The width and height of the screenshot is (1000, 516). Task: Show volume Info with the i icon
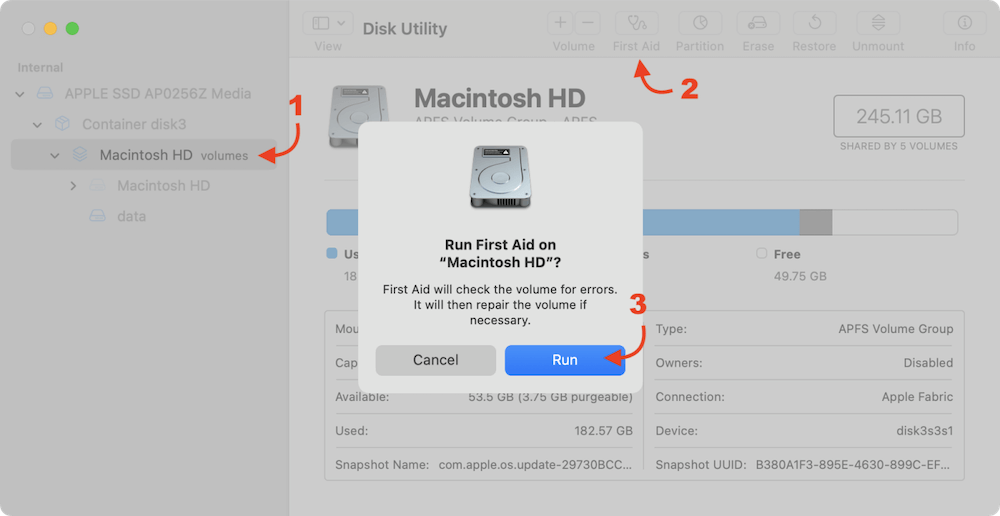click(964, 24)
